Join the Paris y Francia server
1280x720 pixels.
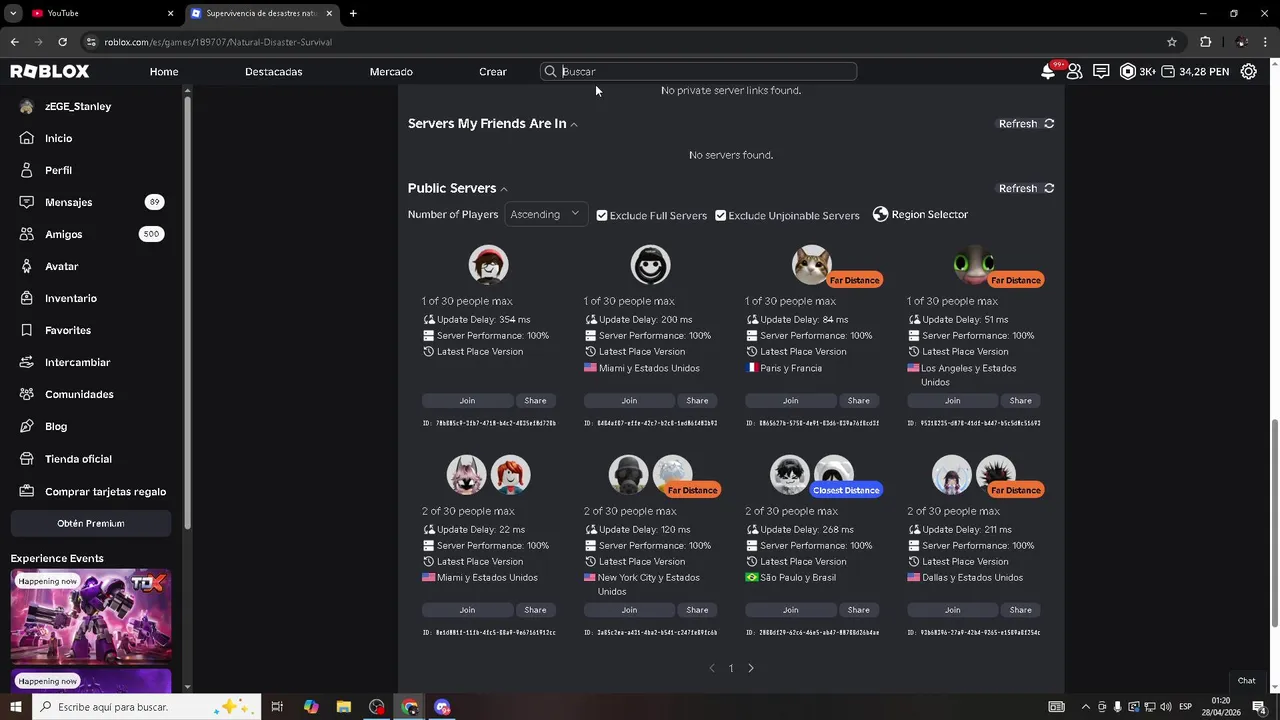pos(791,400)
